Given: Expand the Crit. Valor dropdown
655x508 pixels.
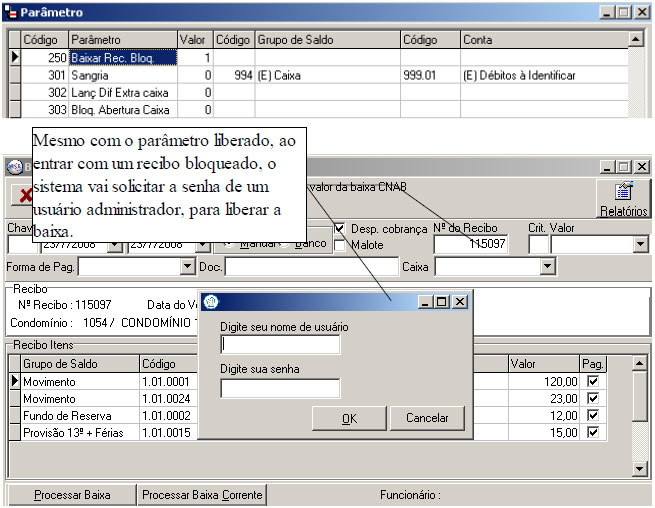Looking at the screenshot, I should (641, 244).
